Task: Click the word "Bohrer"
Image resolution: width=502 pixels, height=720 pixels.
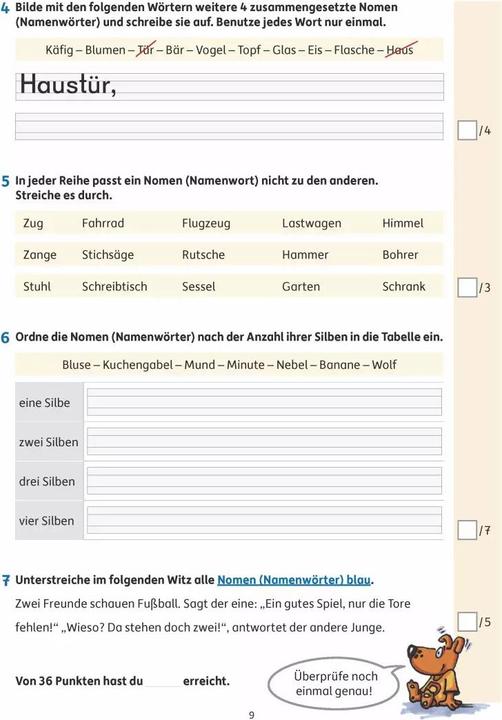Action: coord(400,255)
